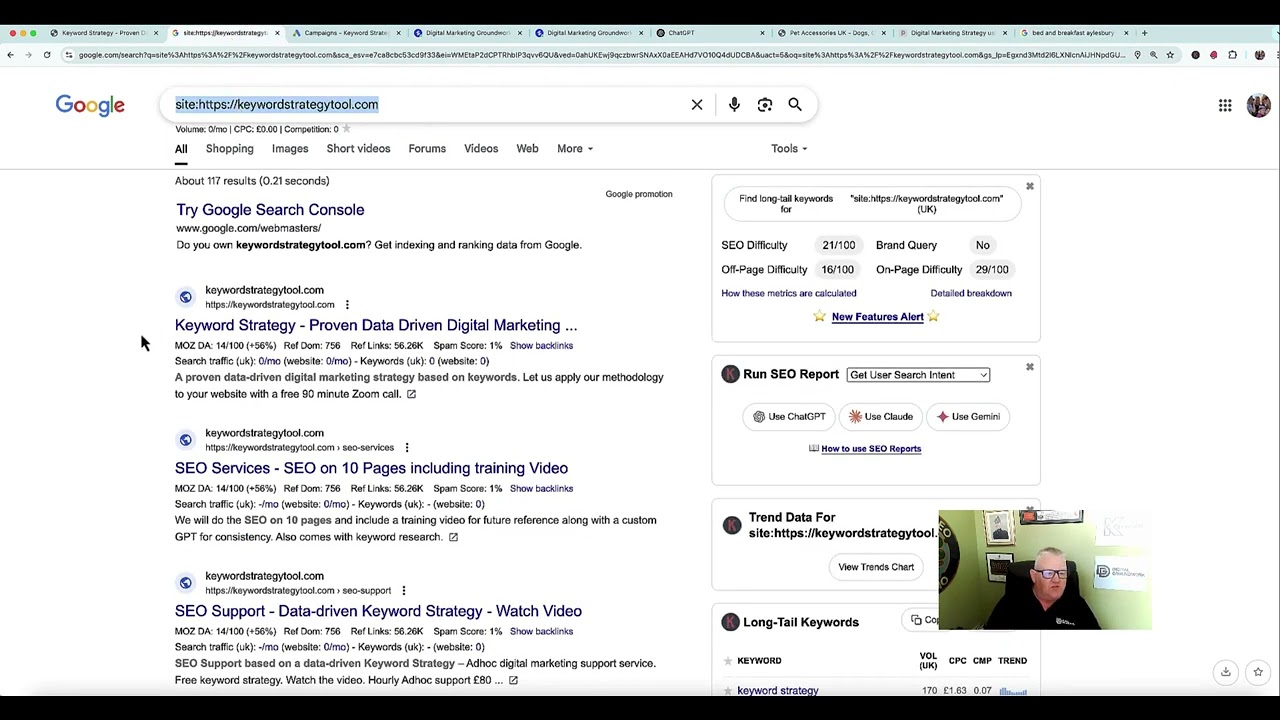The height and width of the screenshot is (720, 1280).
Task: Click the Google search input field
Action: [x=427, y=104]
